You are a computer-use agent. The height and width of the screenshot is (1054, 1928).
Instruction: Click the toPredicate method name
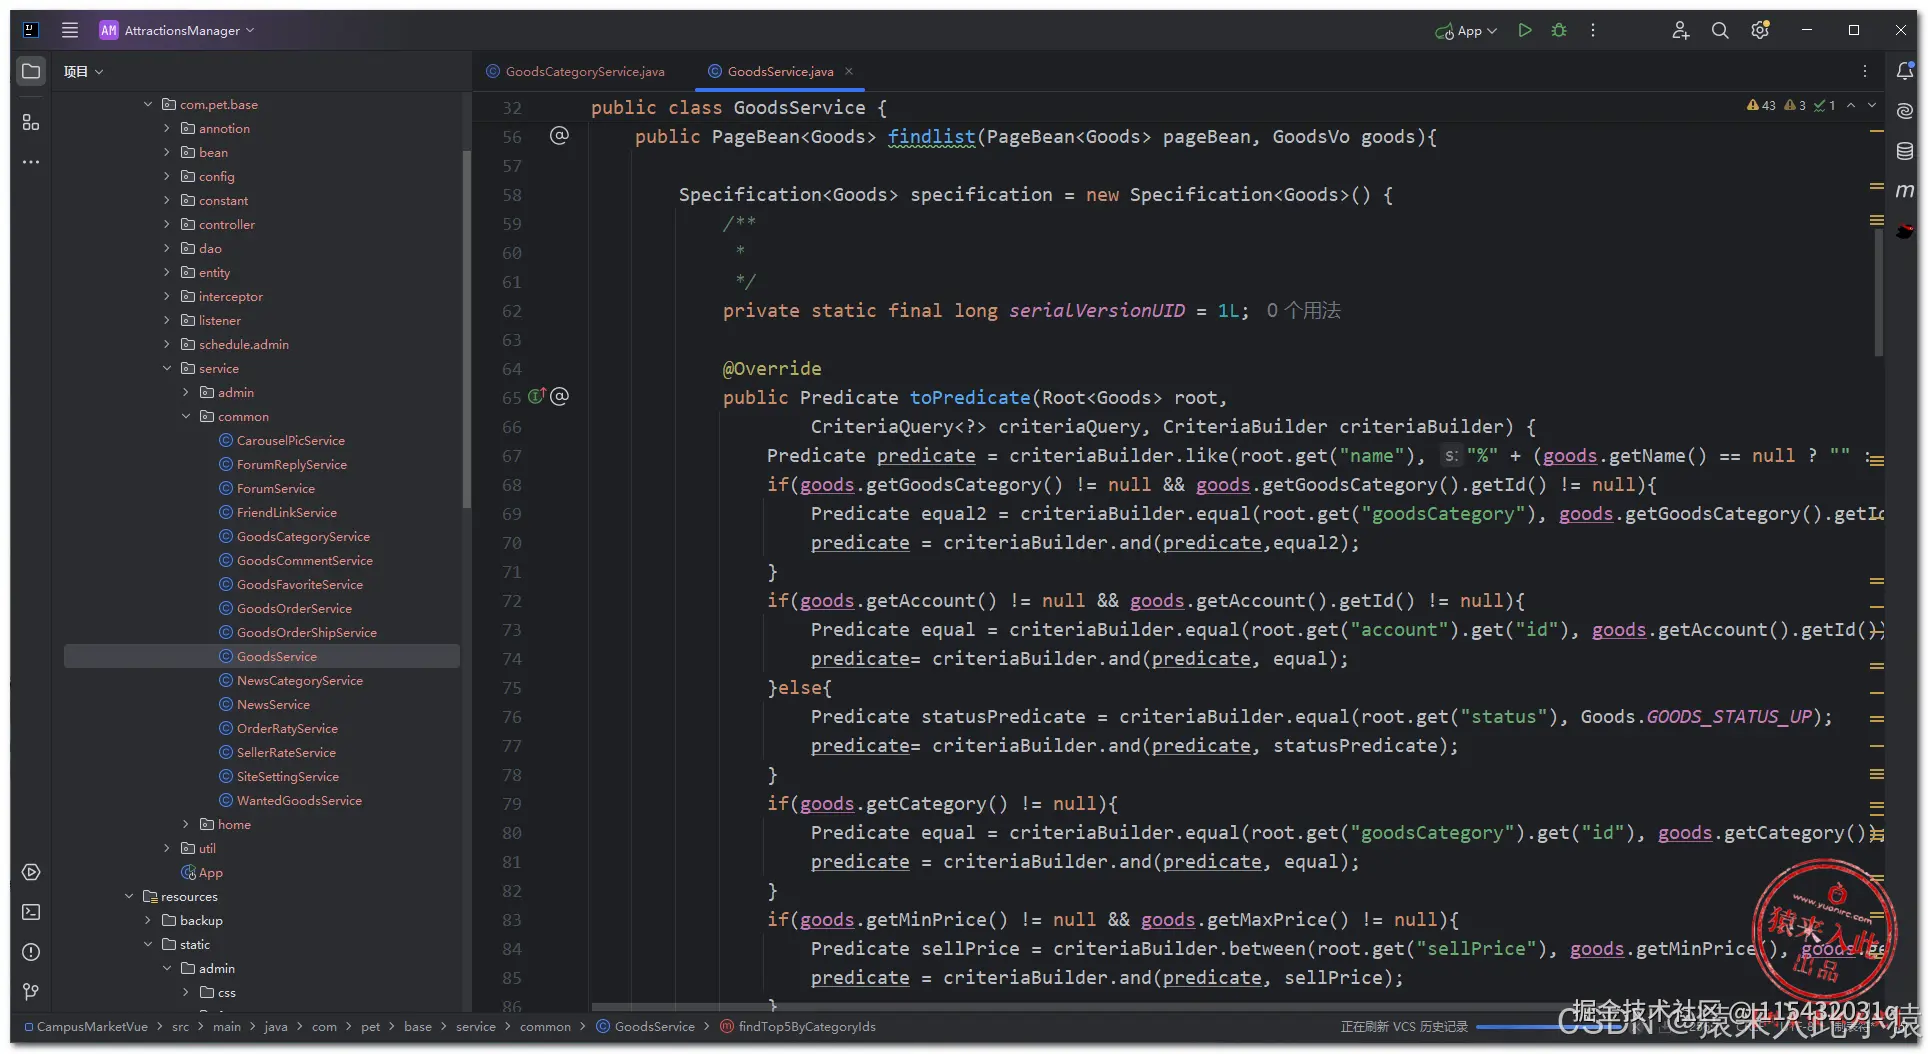(x=969, y=398)
